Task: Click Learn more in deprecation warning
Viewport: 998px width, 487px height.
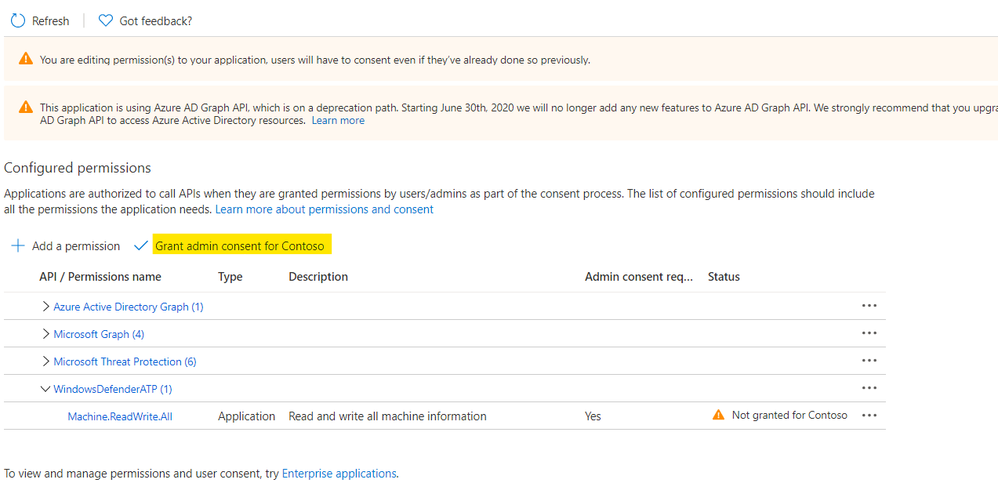Action: [x=338, y=121]
